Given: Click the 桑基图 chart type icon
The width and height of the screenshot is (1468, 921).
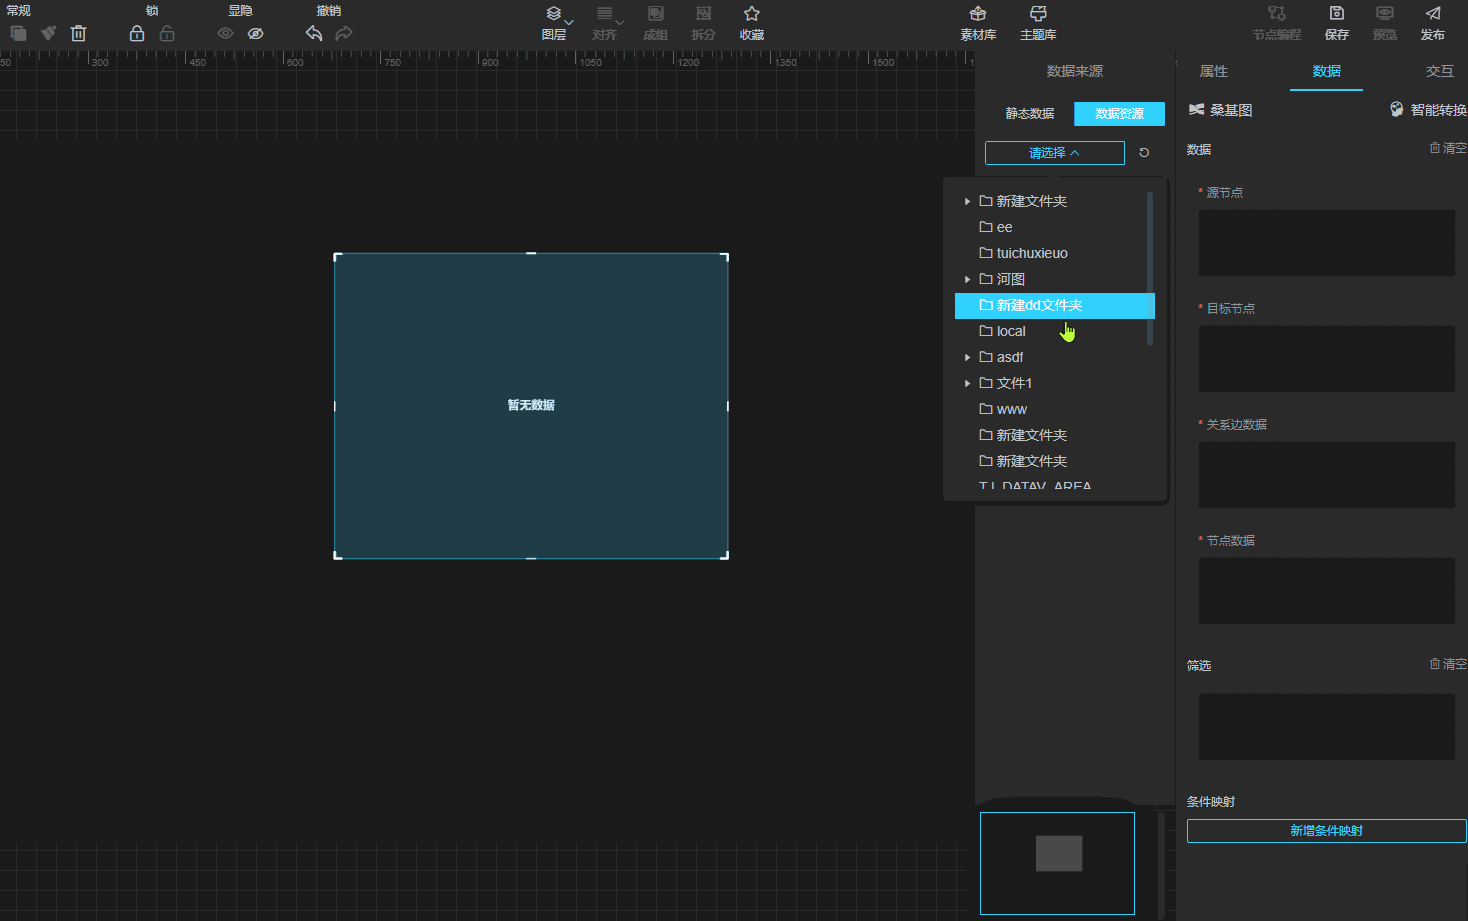Looking at the screenshot, I should pos(1197,110).
